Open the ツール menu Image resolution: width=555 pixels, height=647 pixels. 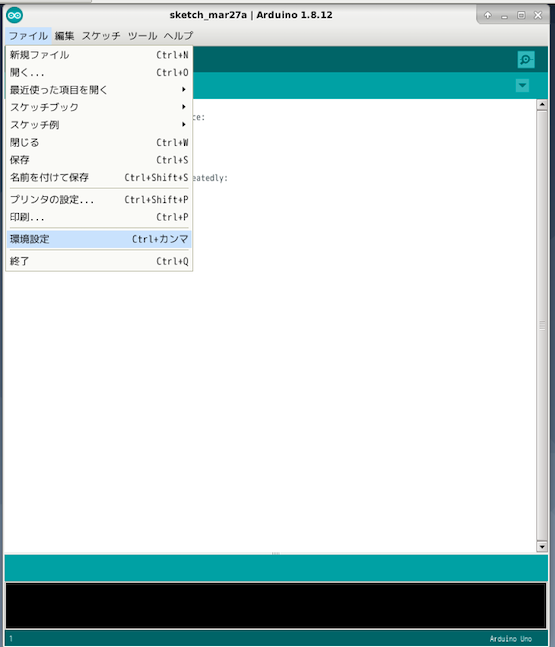[x=142, y=36]
